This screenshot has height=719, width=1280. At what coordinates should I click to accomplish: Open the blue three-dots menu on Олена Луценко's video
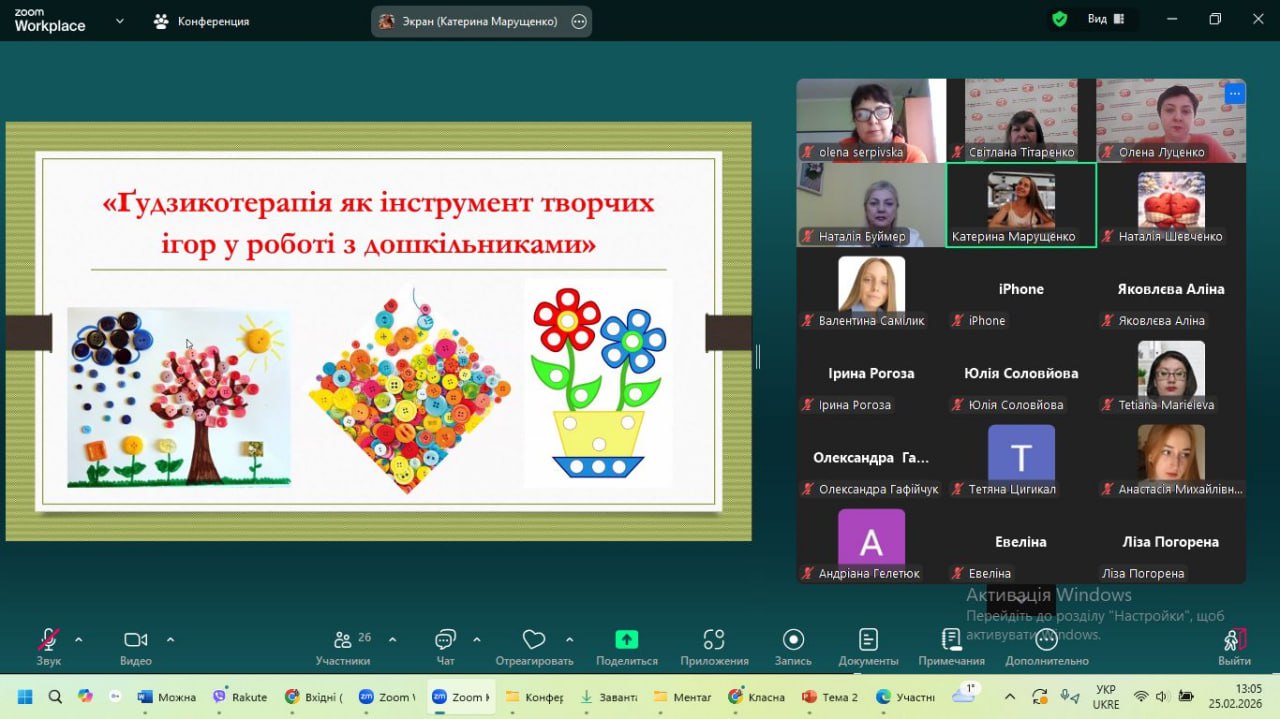click(x=1235, y=94)
